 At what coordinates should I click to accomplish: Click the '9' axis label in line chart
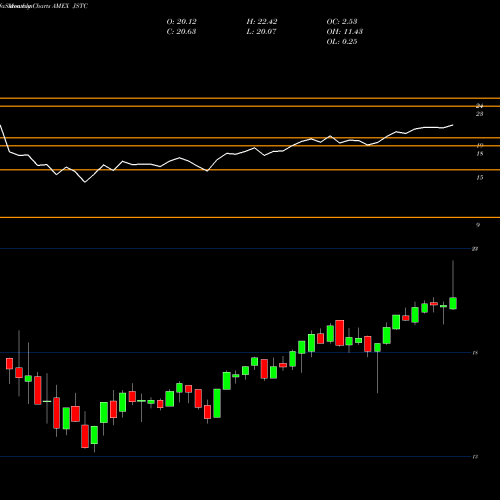pos(478,225)
